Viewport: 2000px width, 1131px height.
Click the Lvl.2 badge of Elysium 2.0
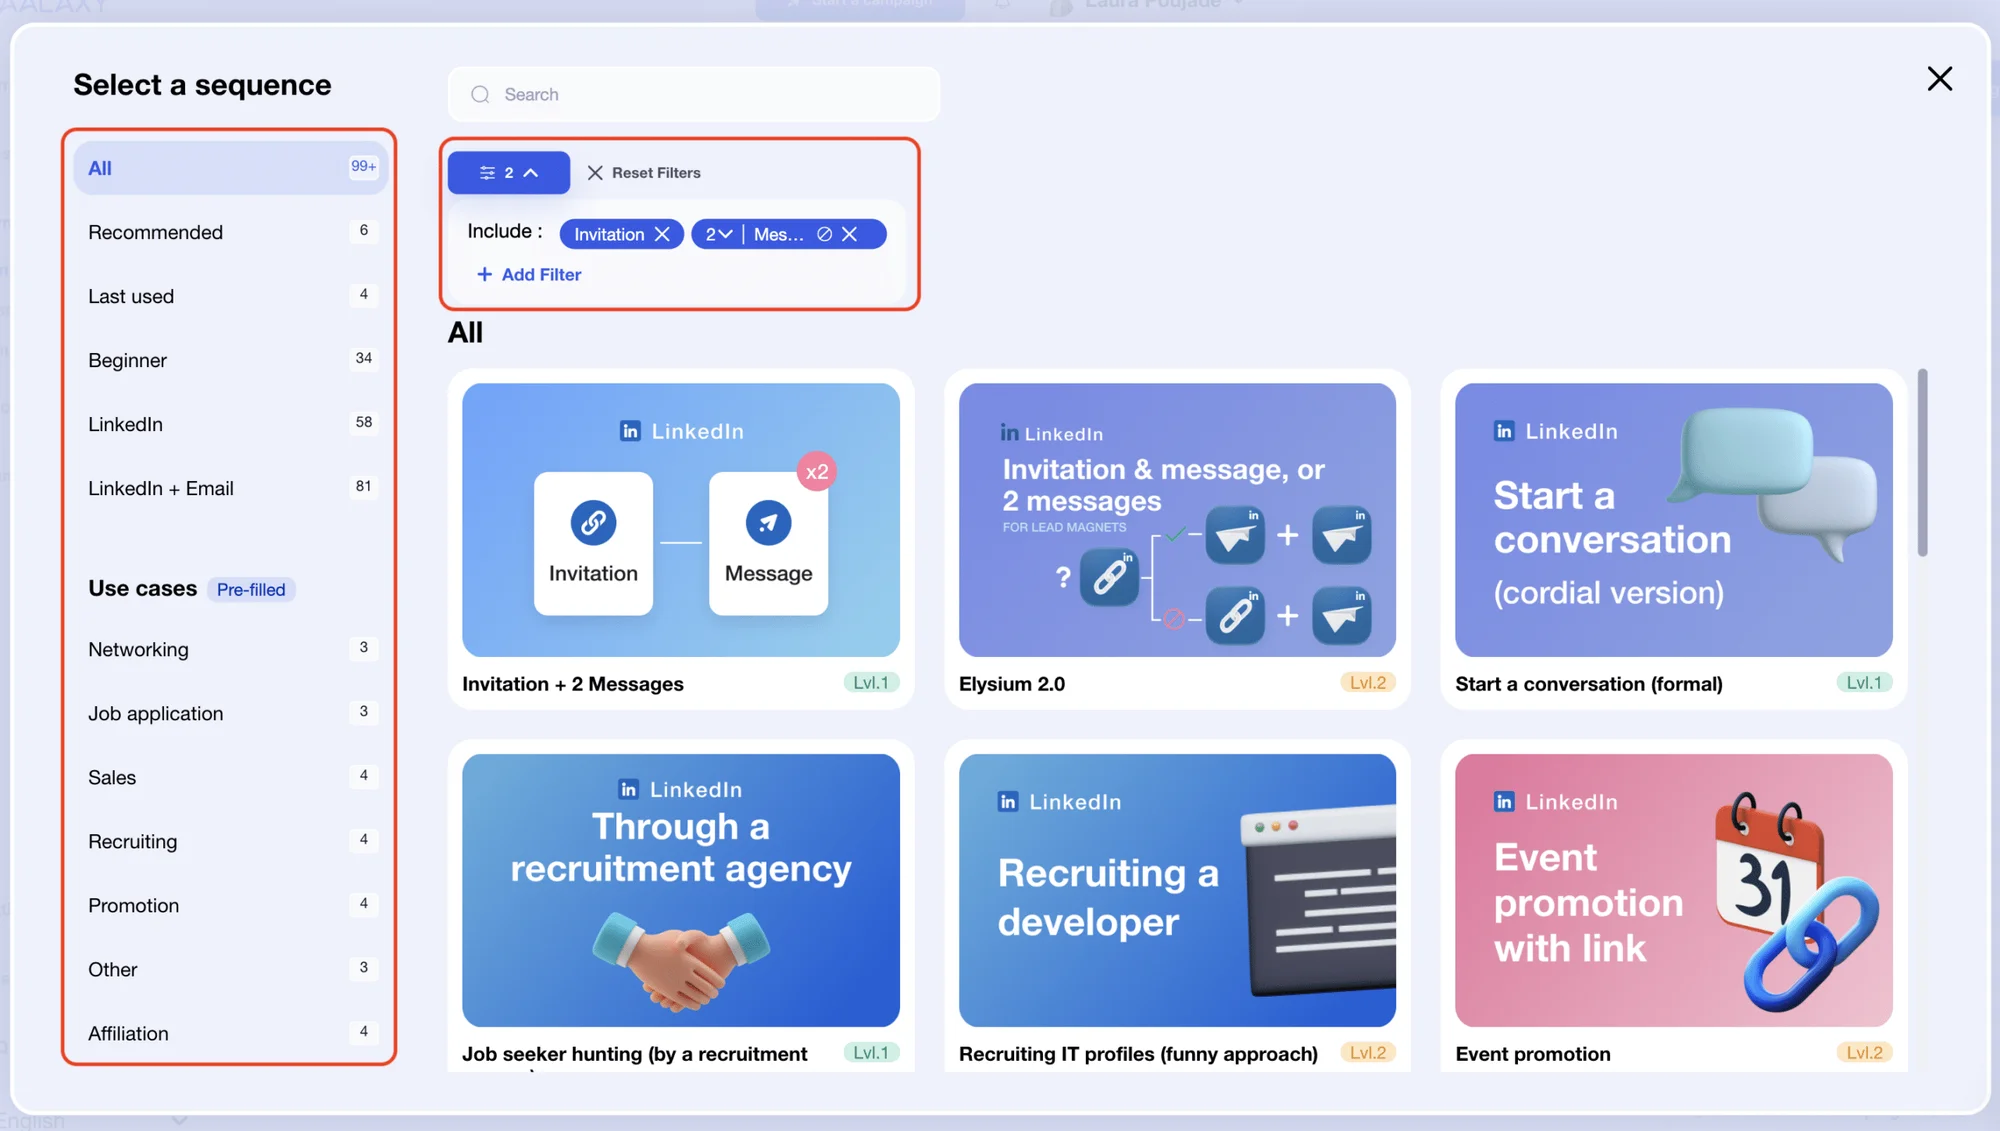click(x=1367, y=683)
